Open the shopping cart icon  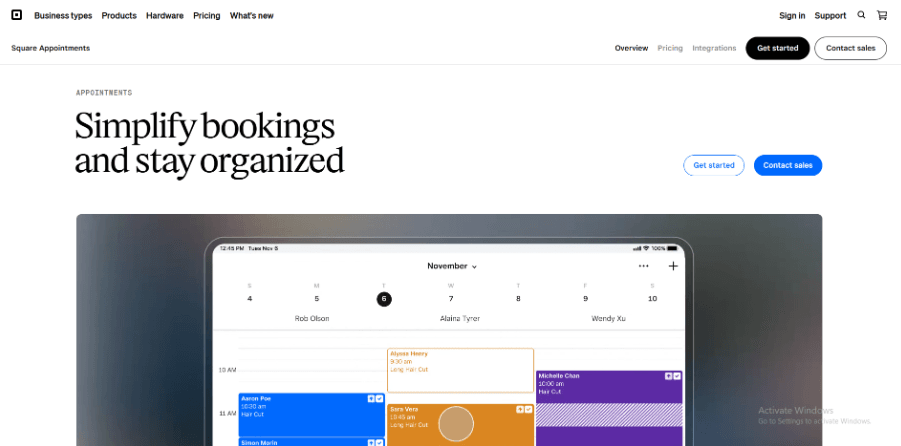[x=881, y=16]
